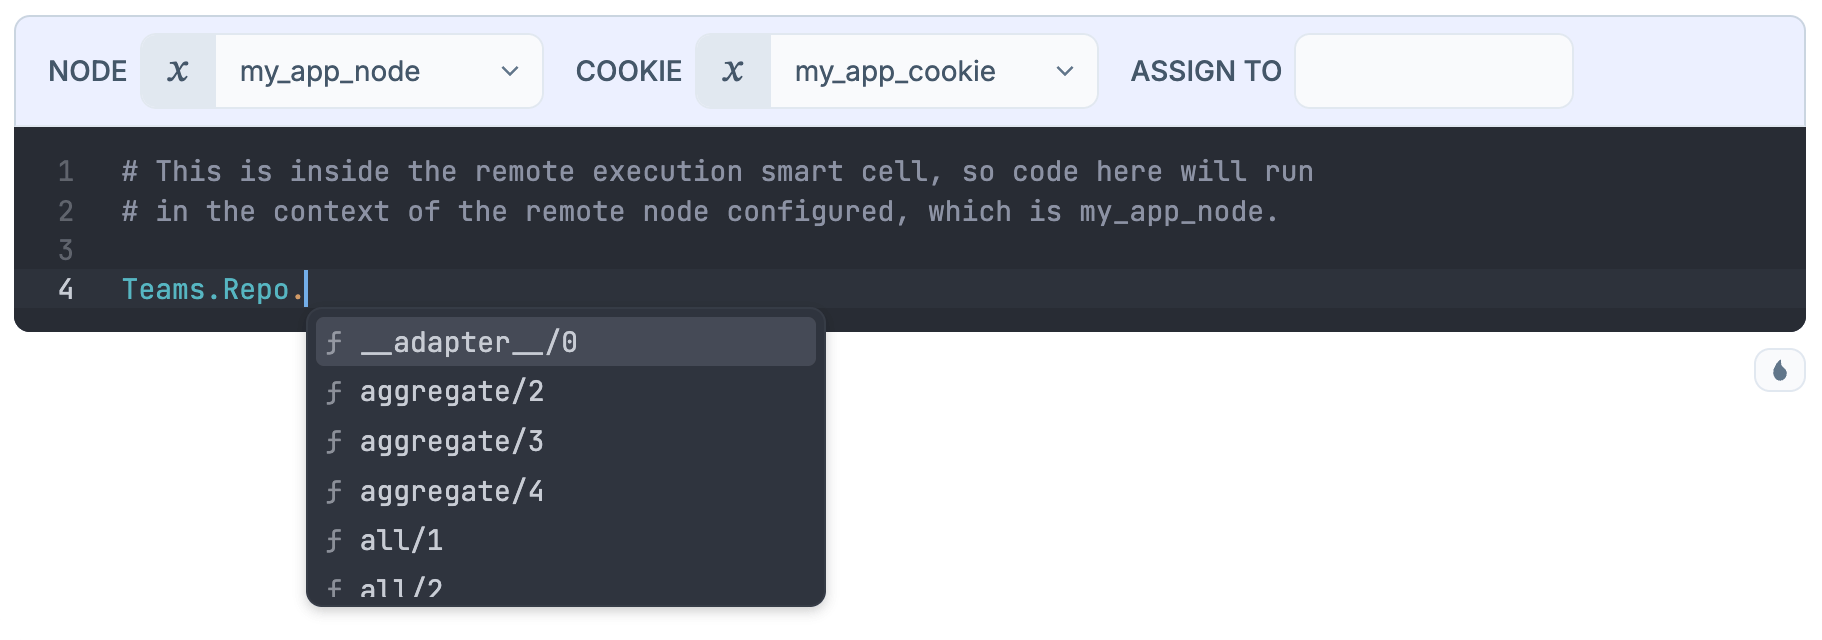Select the __adapter__/0 completion
The width and height of the screenshot is (1822, 640).
[468, 342]
